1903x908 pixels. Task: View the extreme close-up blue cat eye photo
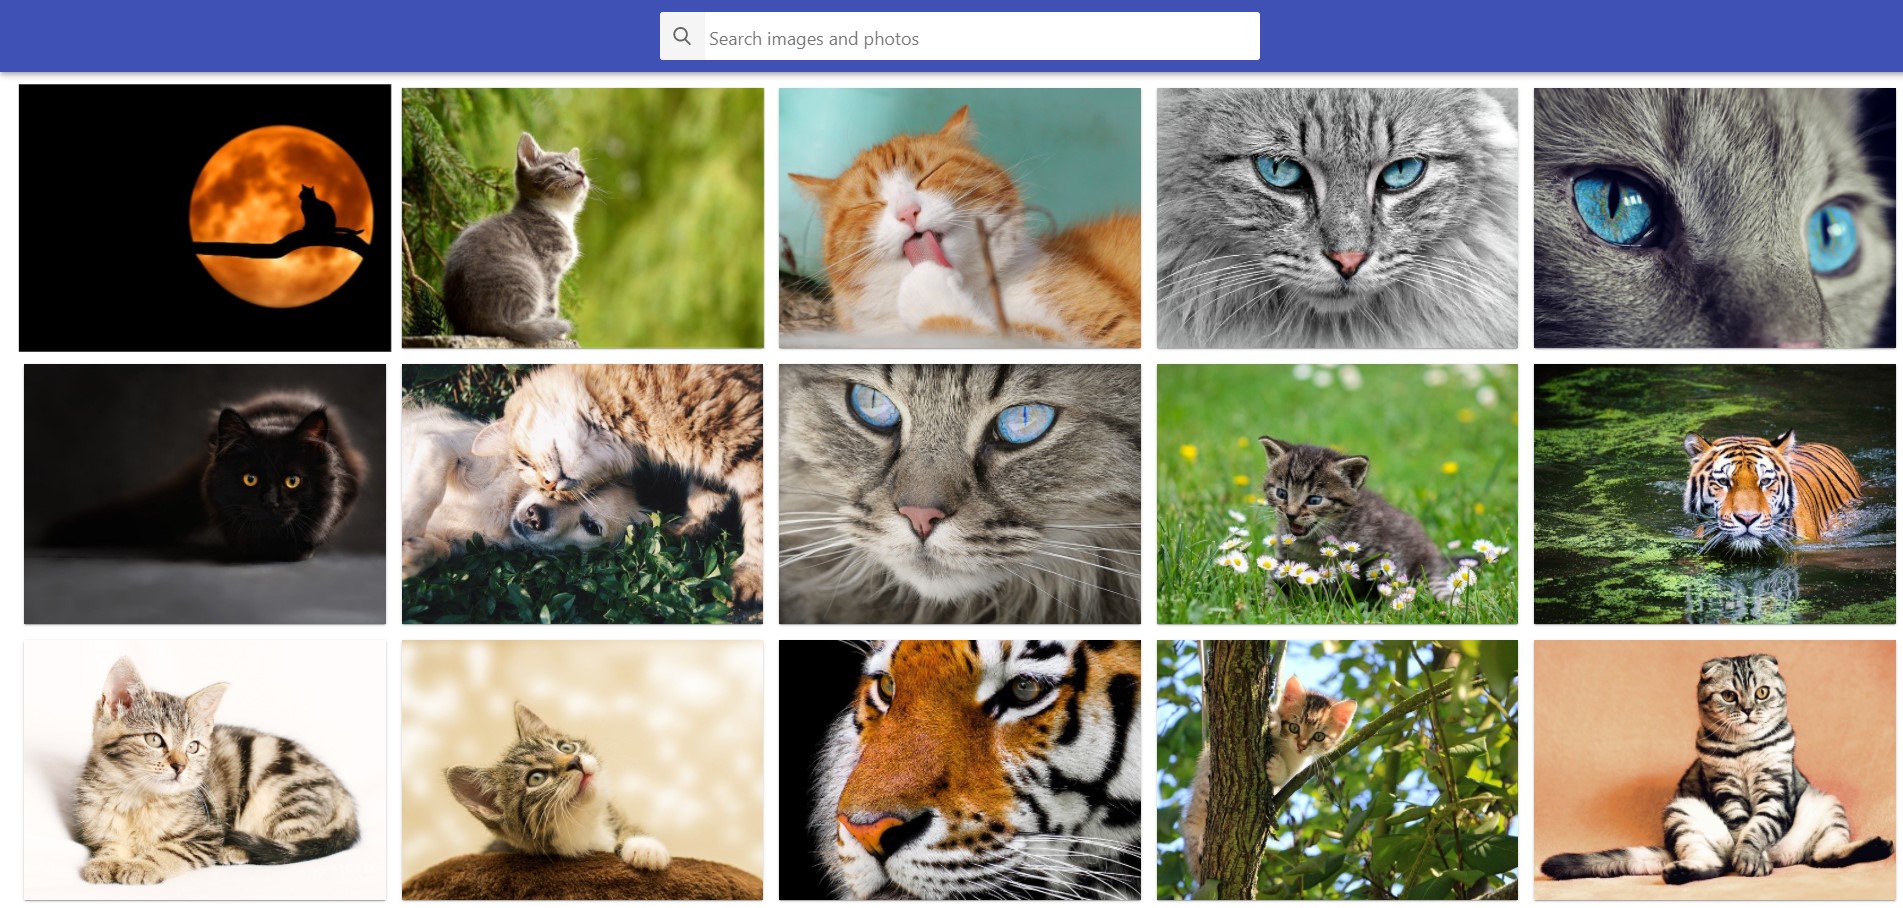click(1714, 218)
